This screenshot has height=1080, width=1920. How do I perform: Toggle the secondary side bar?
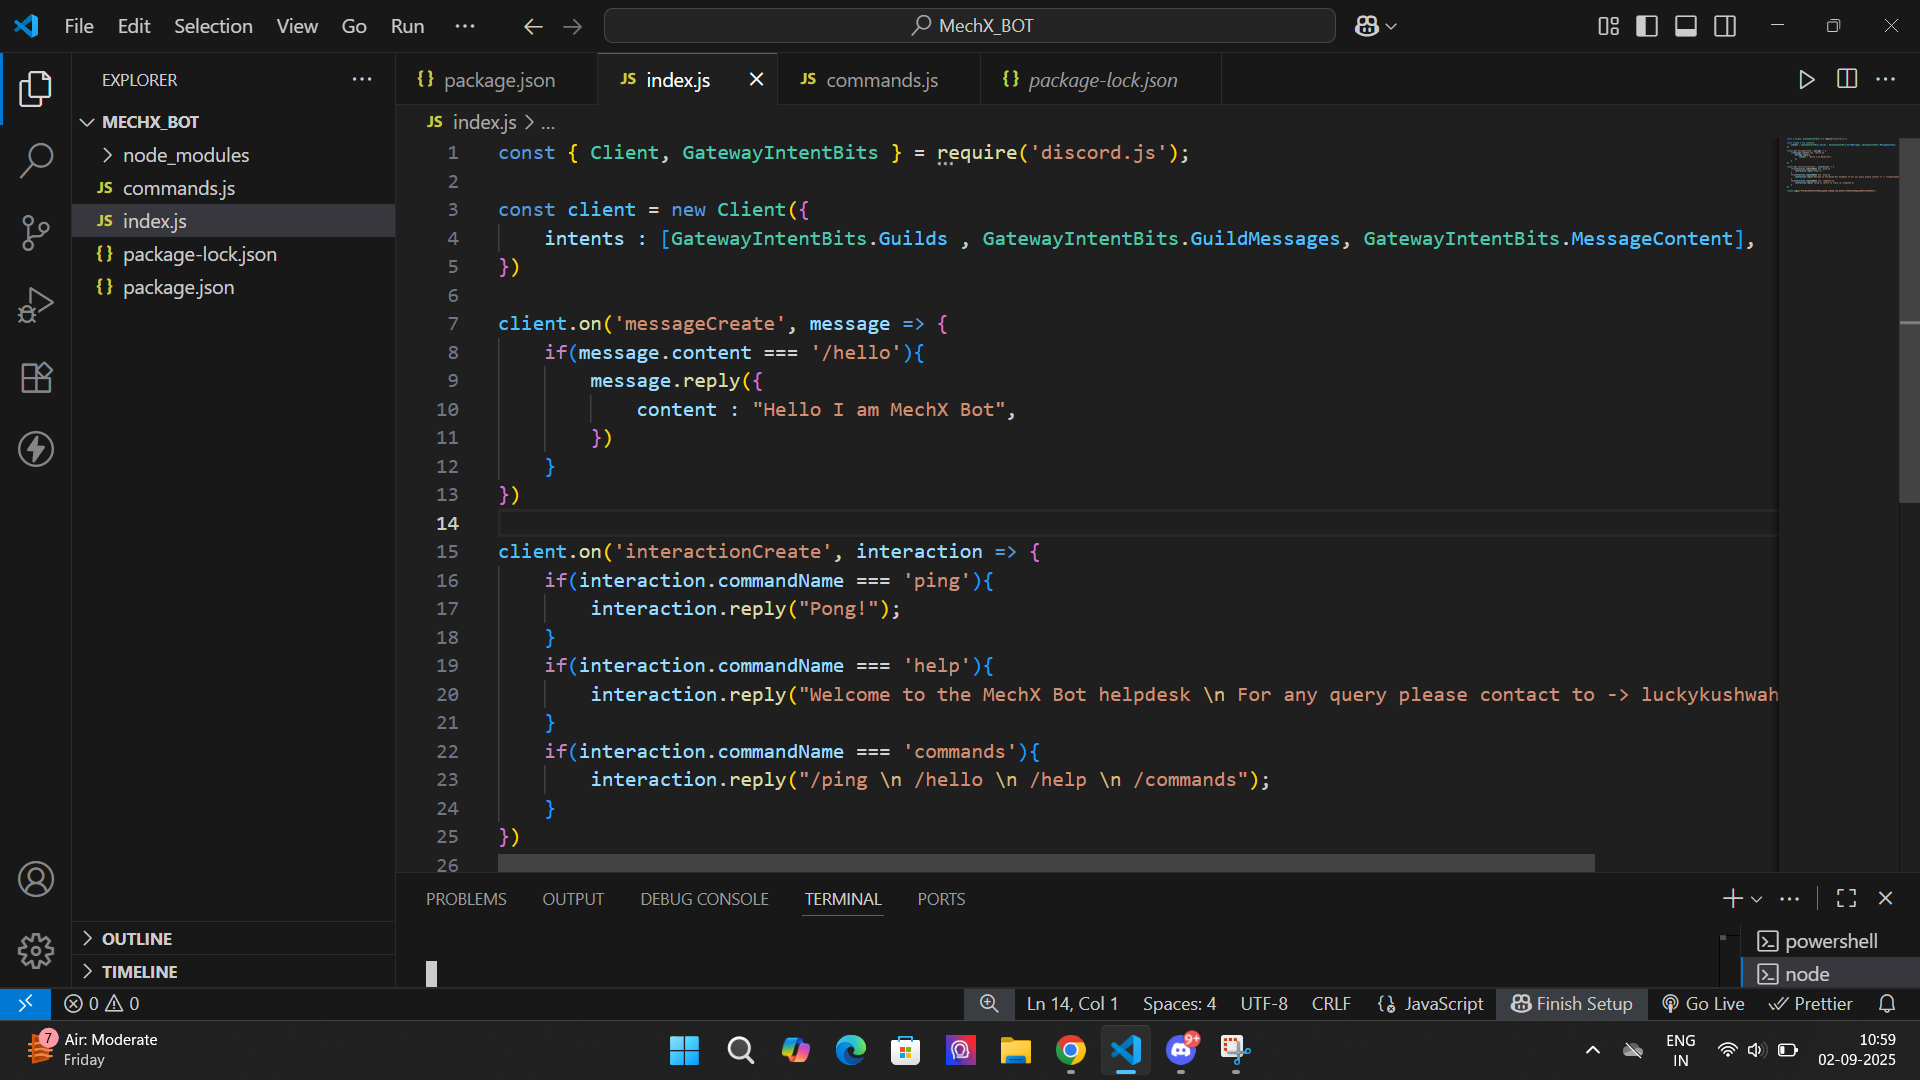pos(1725,26)
